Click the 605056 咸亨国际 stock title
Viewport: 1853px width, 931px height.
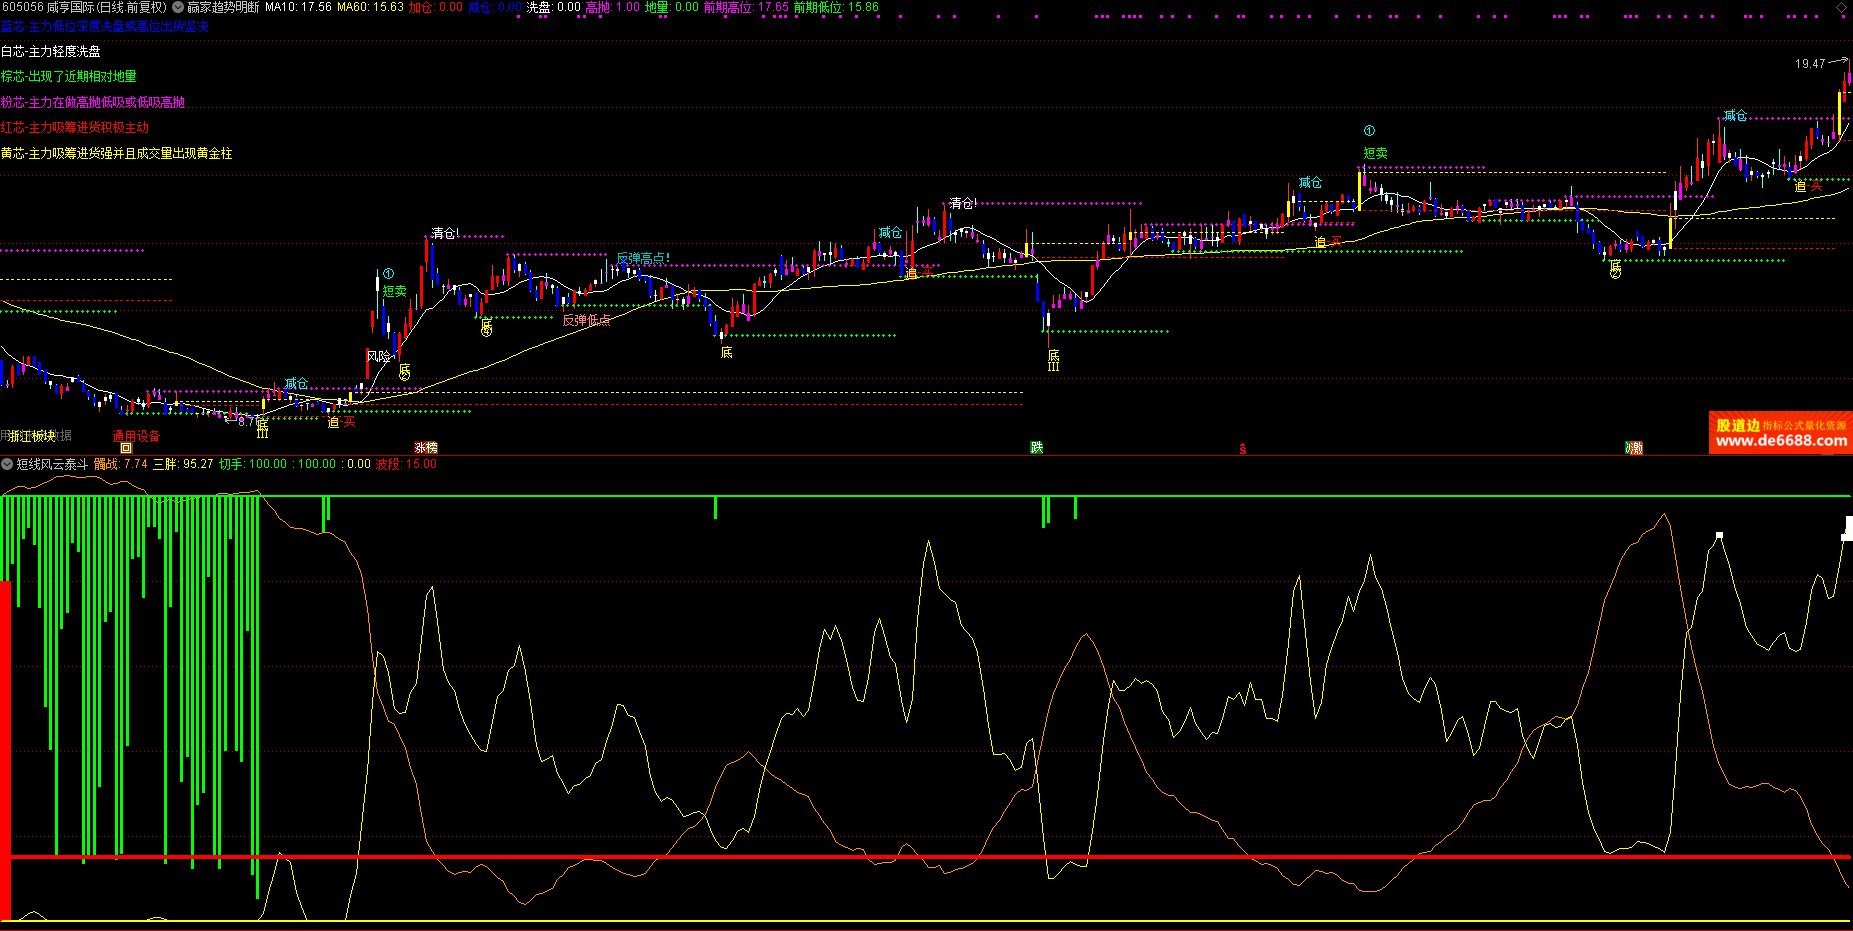[84, 7]
